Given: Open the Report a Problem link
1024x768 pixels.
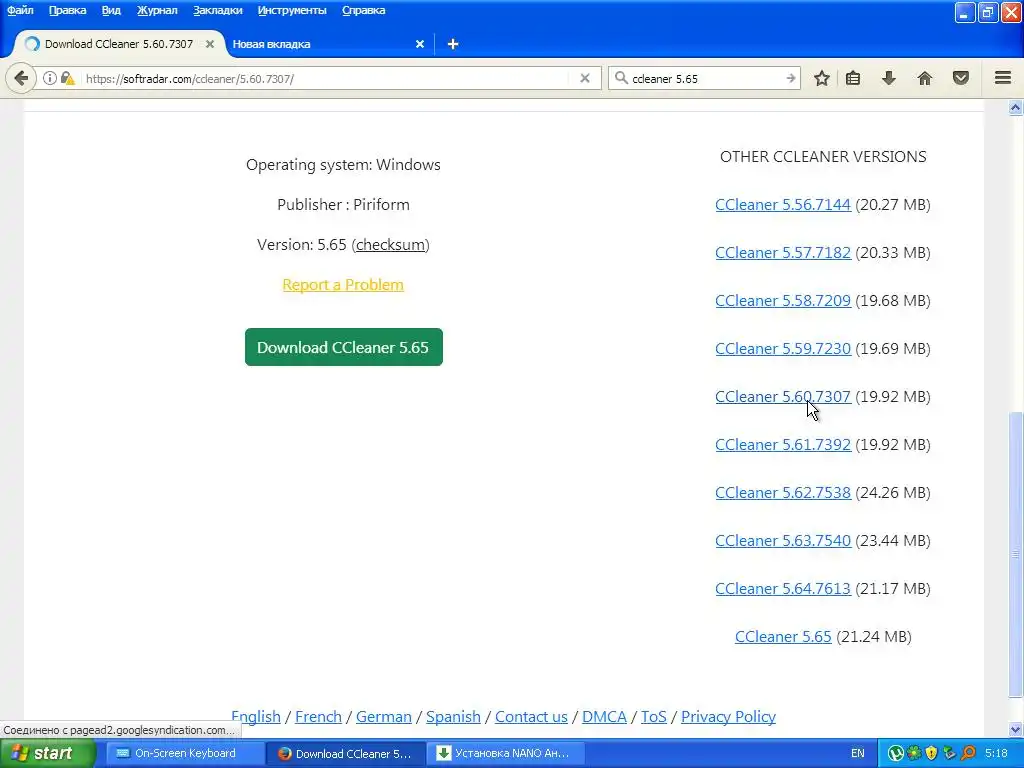Looking at the screenshot, I should [343, 285].
